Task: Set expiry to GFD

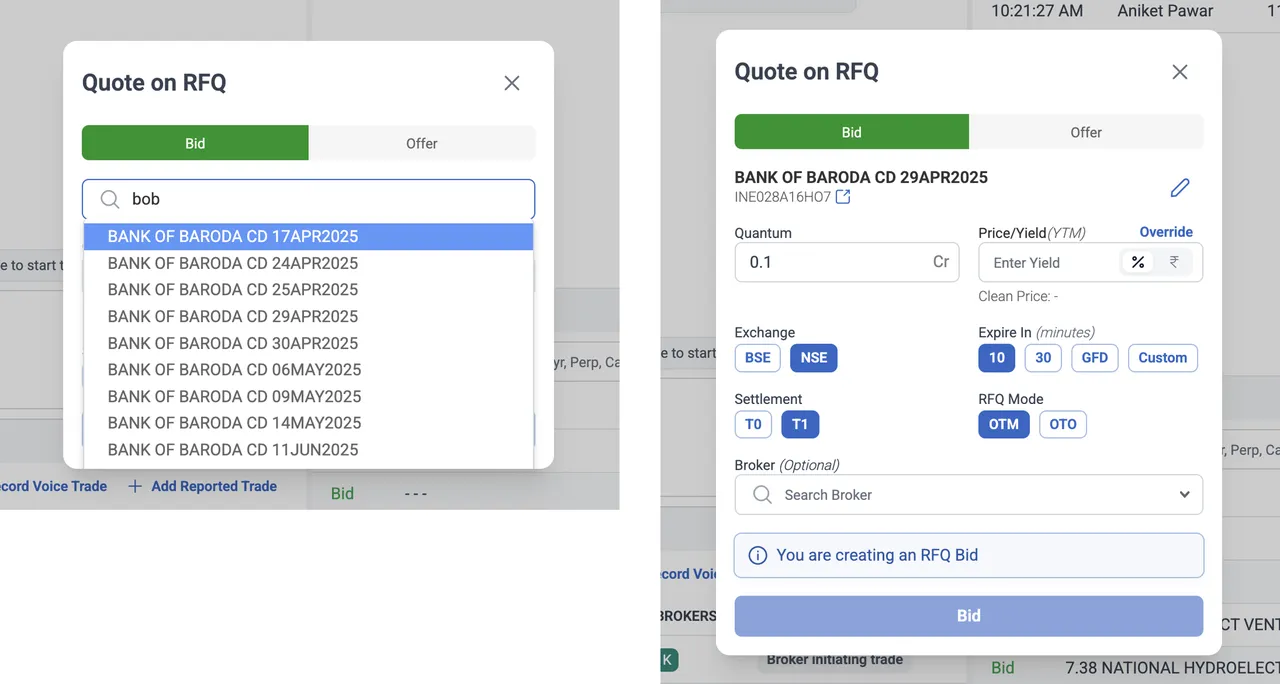Action: [x=1095, y=357]
